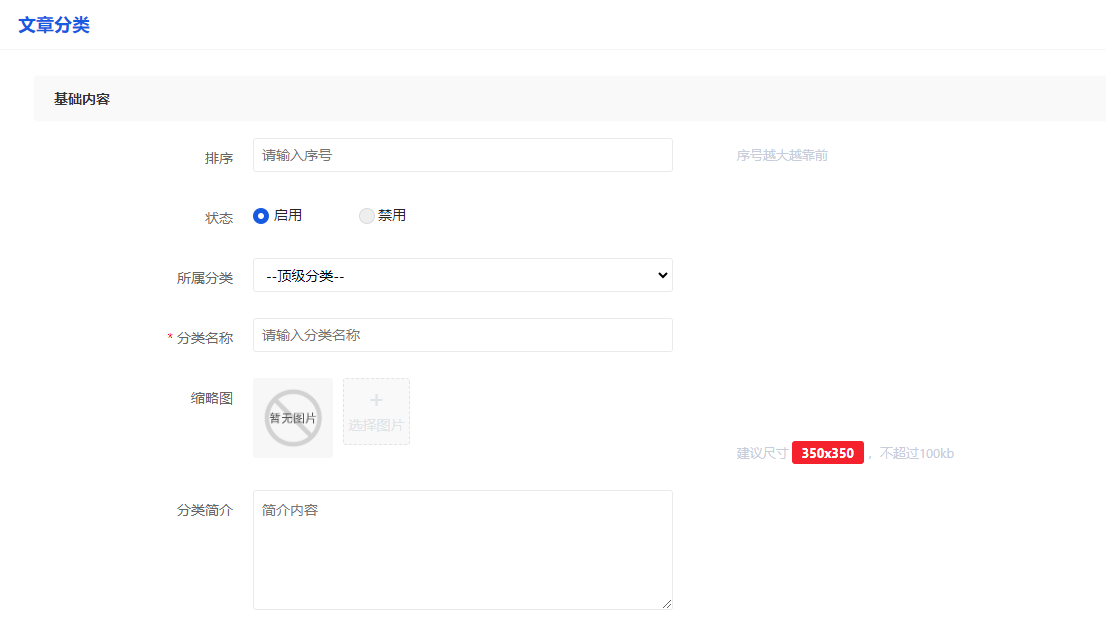This screenshot has height=629, width=1106.
Task: Click the red 350x350 size badge
Action: click(827, 453)
